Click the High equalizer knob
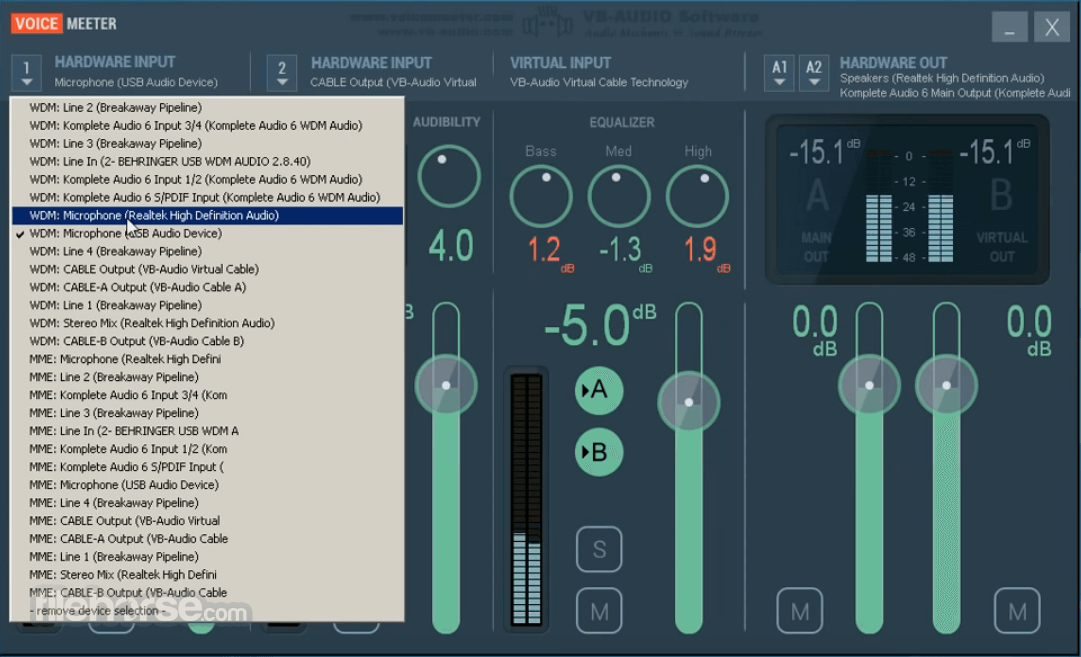The image size is (1081, 657). (697, 196)
